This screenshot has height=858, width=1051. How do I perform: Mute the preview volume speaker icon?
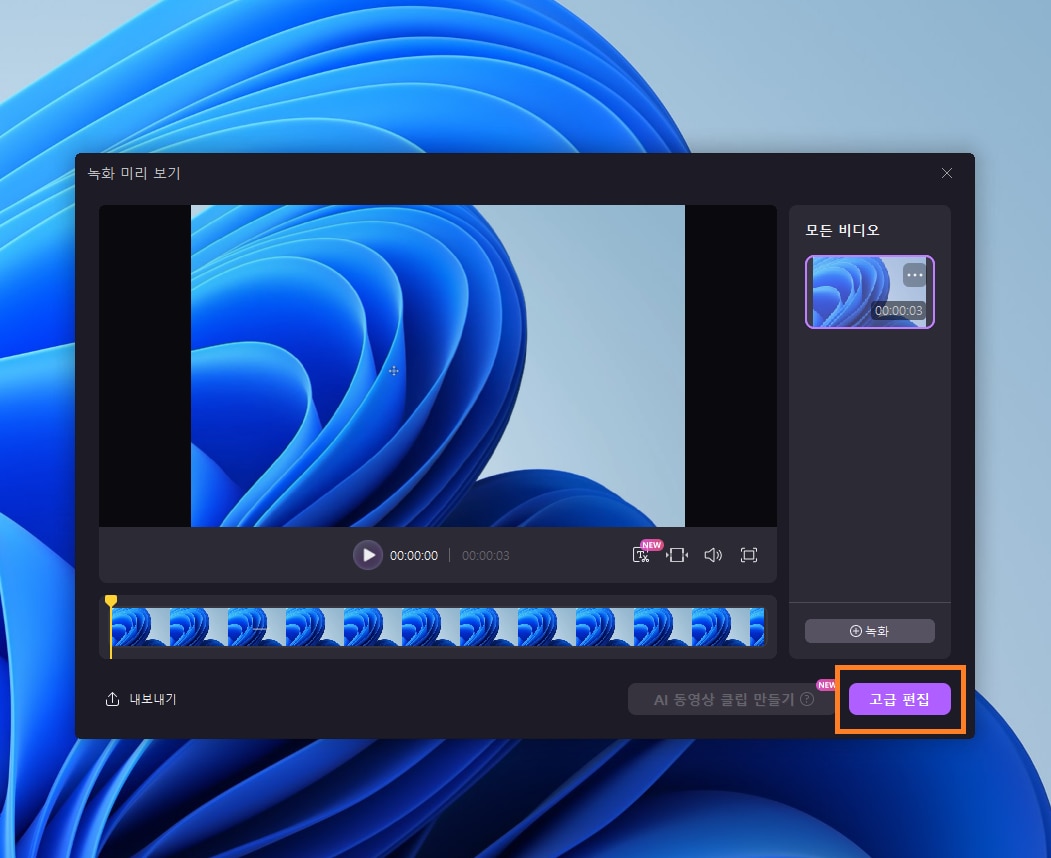coord(713,555)
